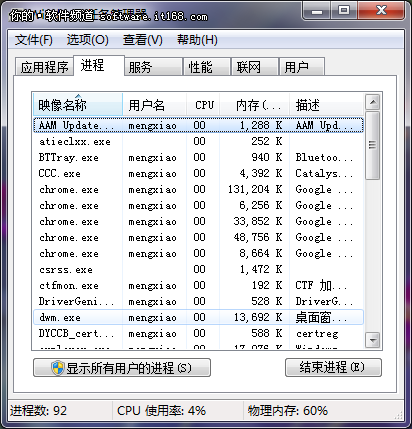This screenshot has width=412, height=429.
Task: Select the dwm.exe process row
Action: click(198, 317)
